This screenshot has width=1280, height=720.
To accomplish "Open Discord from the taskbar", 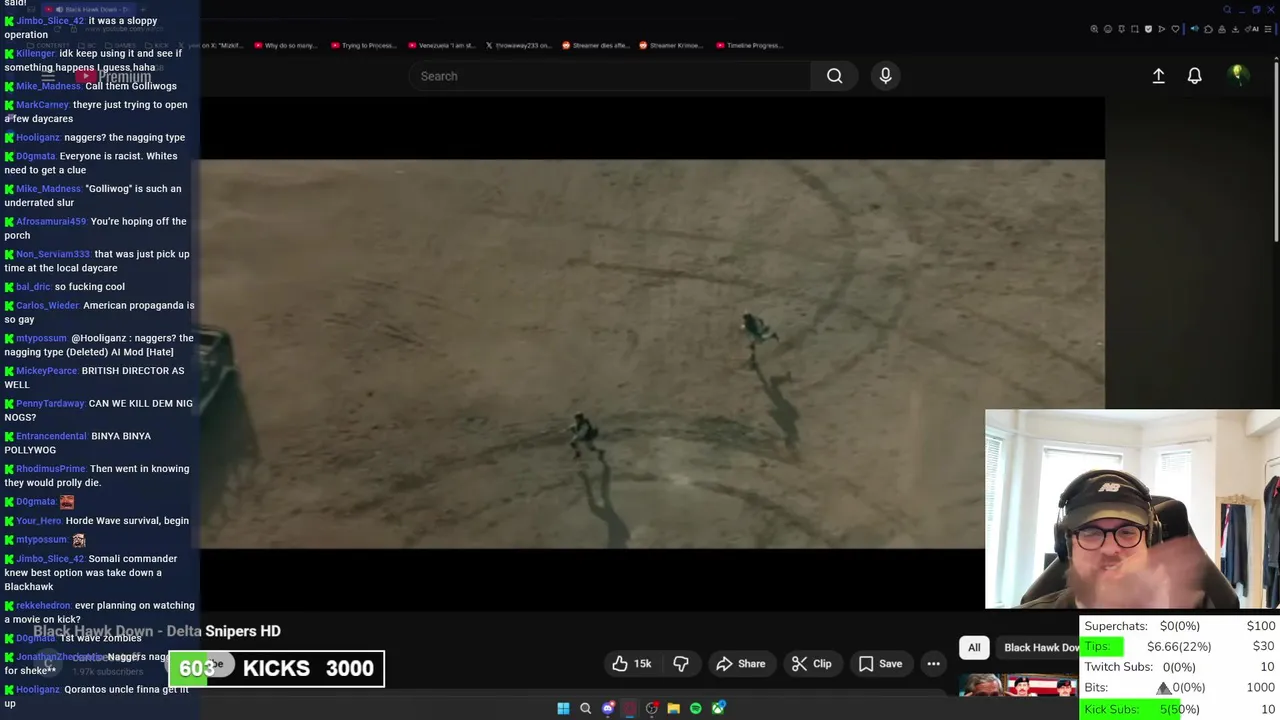I will coord(607,708).
